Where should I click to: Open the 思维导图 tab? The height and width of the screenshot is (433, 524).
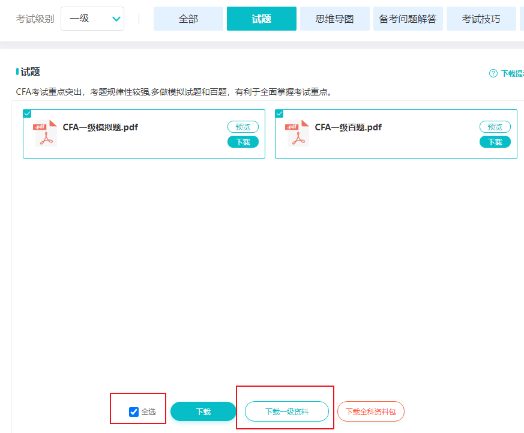335,19
